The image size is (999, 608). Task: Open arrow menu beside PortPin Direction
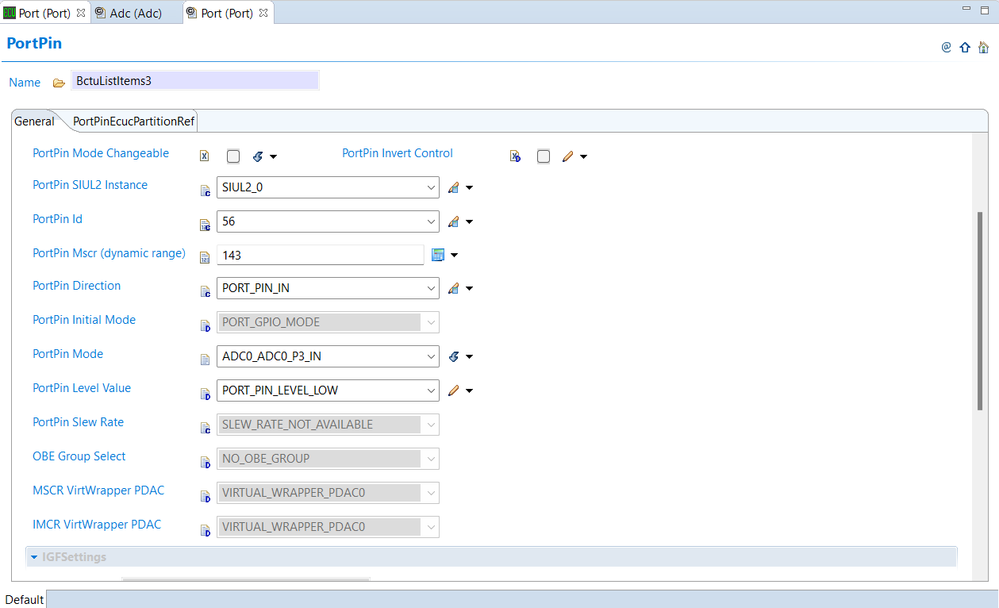click(470, 289)
